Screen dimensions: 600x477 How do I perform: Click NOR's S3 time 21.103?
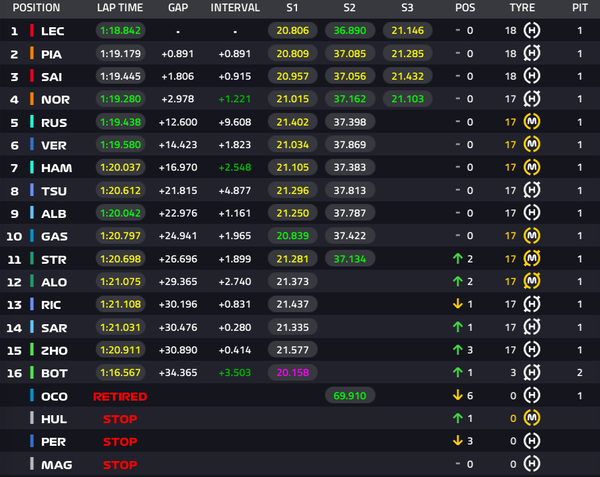tap(408, 99)
